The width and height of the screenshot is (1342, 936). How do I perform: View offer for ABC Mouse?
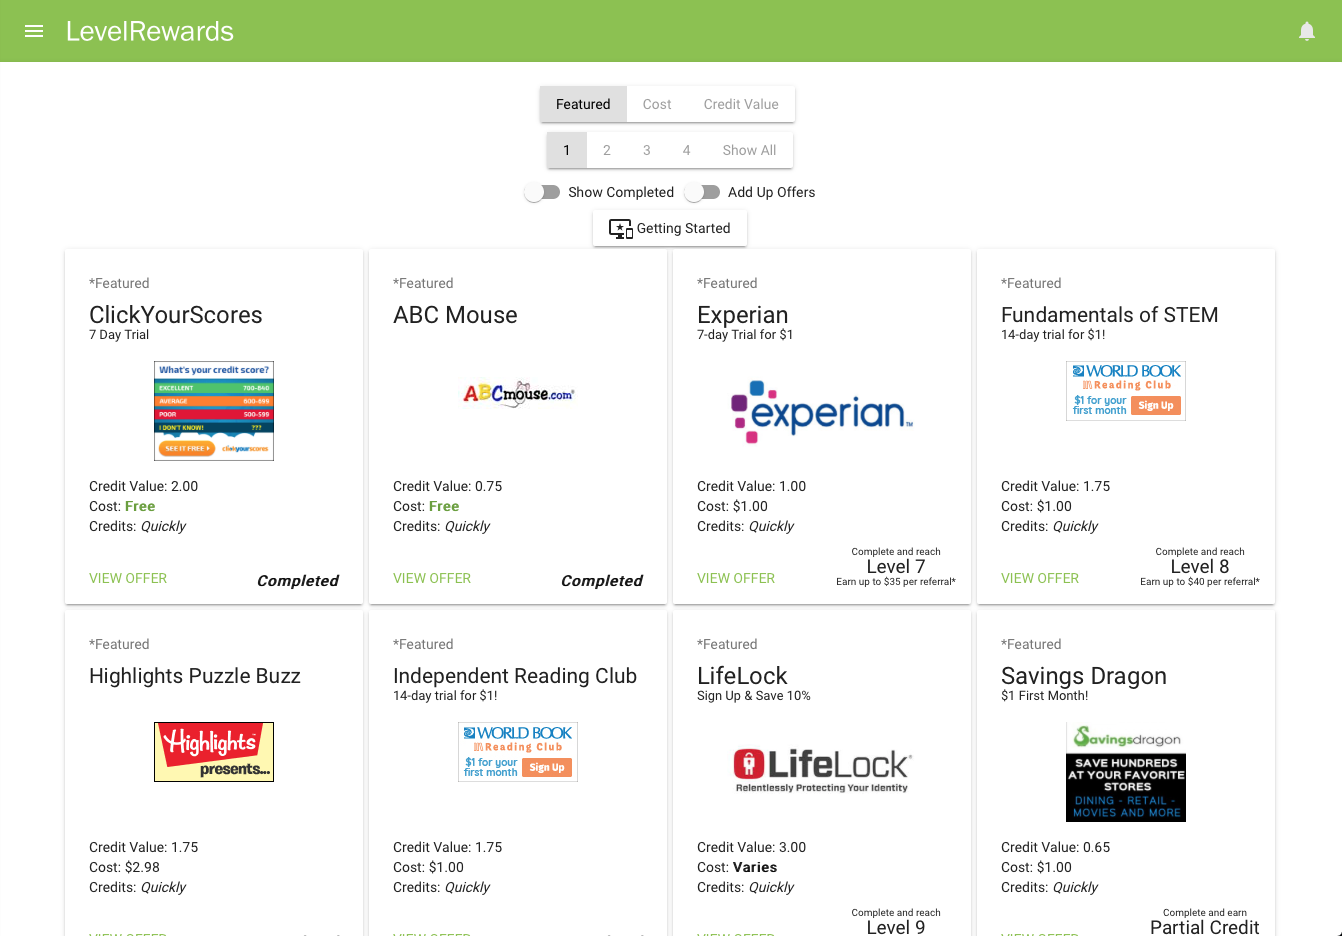click(432, 578)
